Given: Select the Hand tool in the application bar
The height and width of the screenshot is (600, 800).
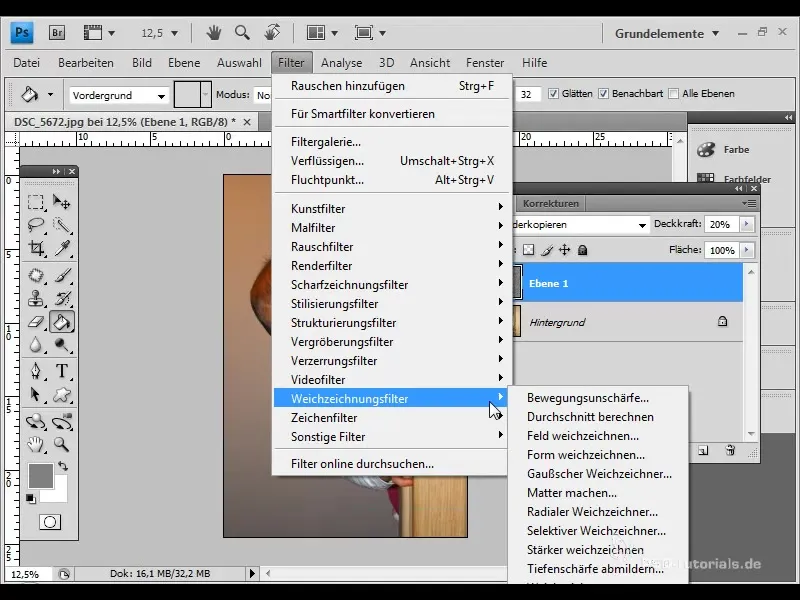Looking at the screenshot, I should (214, 33).
